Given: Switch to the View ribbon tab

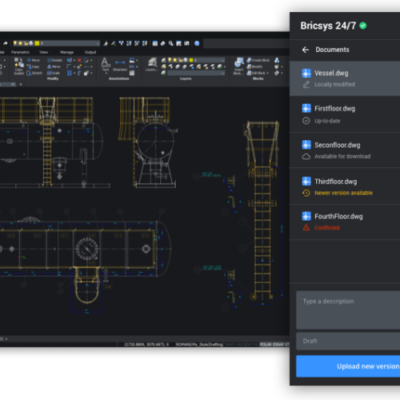Looking at the screenshot, I should point(44,52).
